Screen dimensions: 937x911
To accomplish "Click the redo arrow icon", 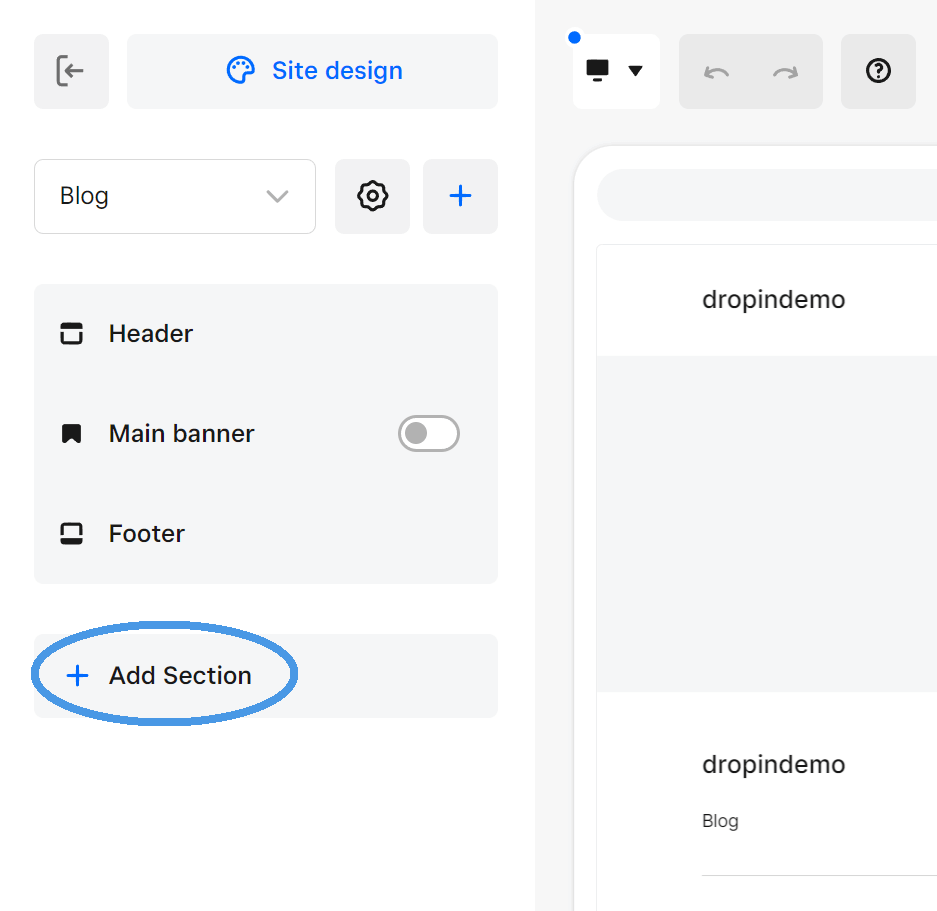I will click(786, 71).
